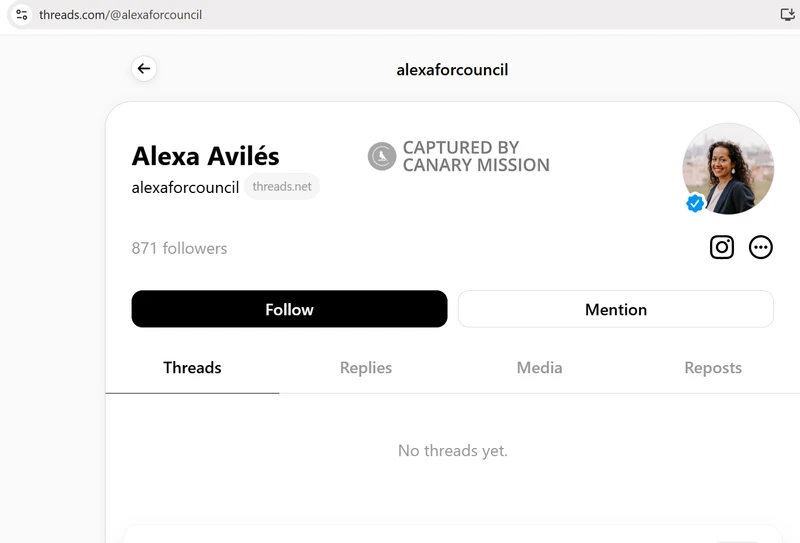Image resolution: width=800 pixels, height=543 pixels.
Task: Click the Captured by Canary Mission text
Action: coord(476,156)
